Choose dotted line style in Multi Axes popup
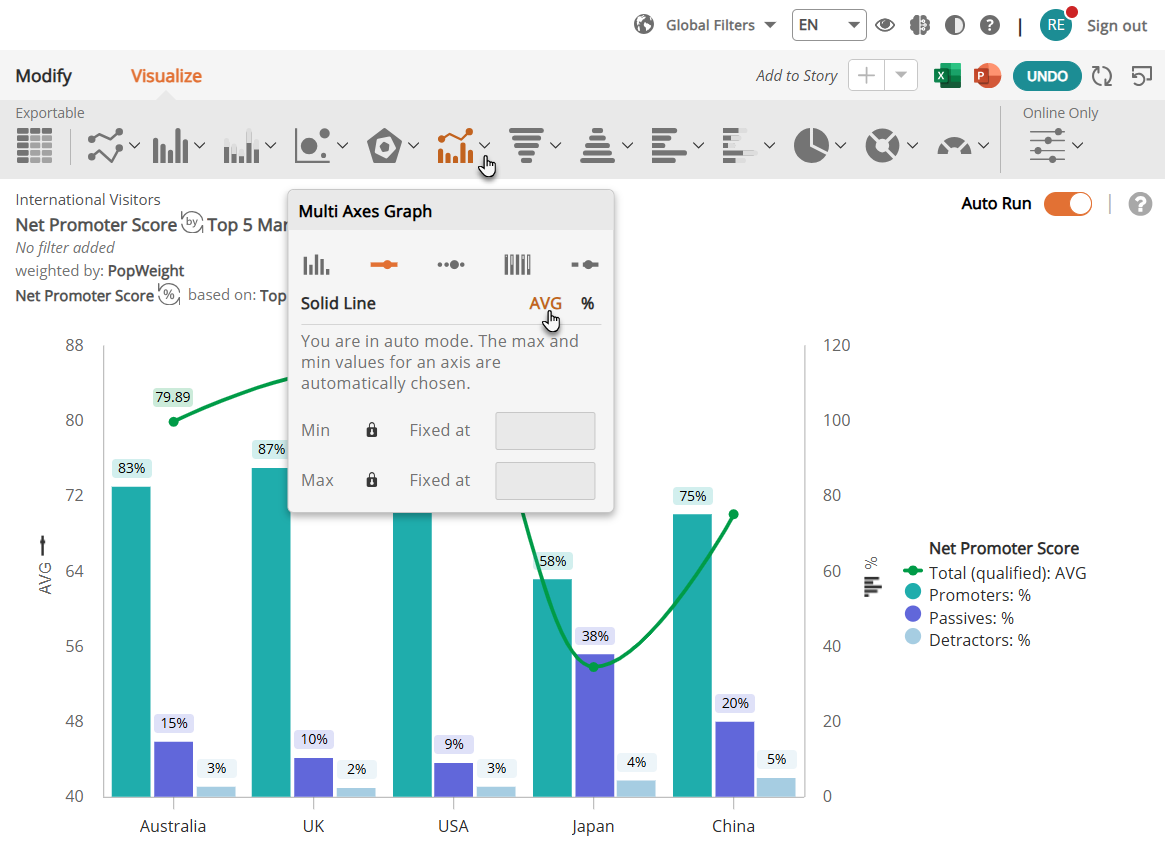The width and height of the screenshot is (1165, 848). 451,265
